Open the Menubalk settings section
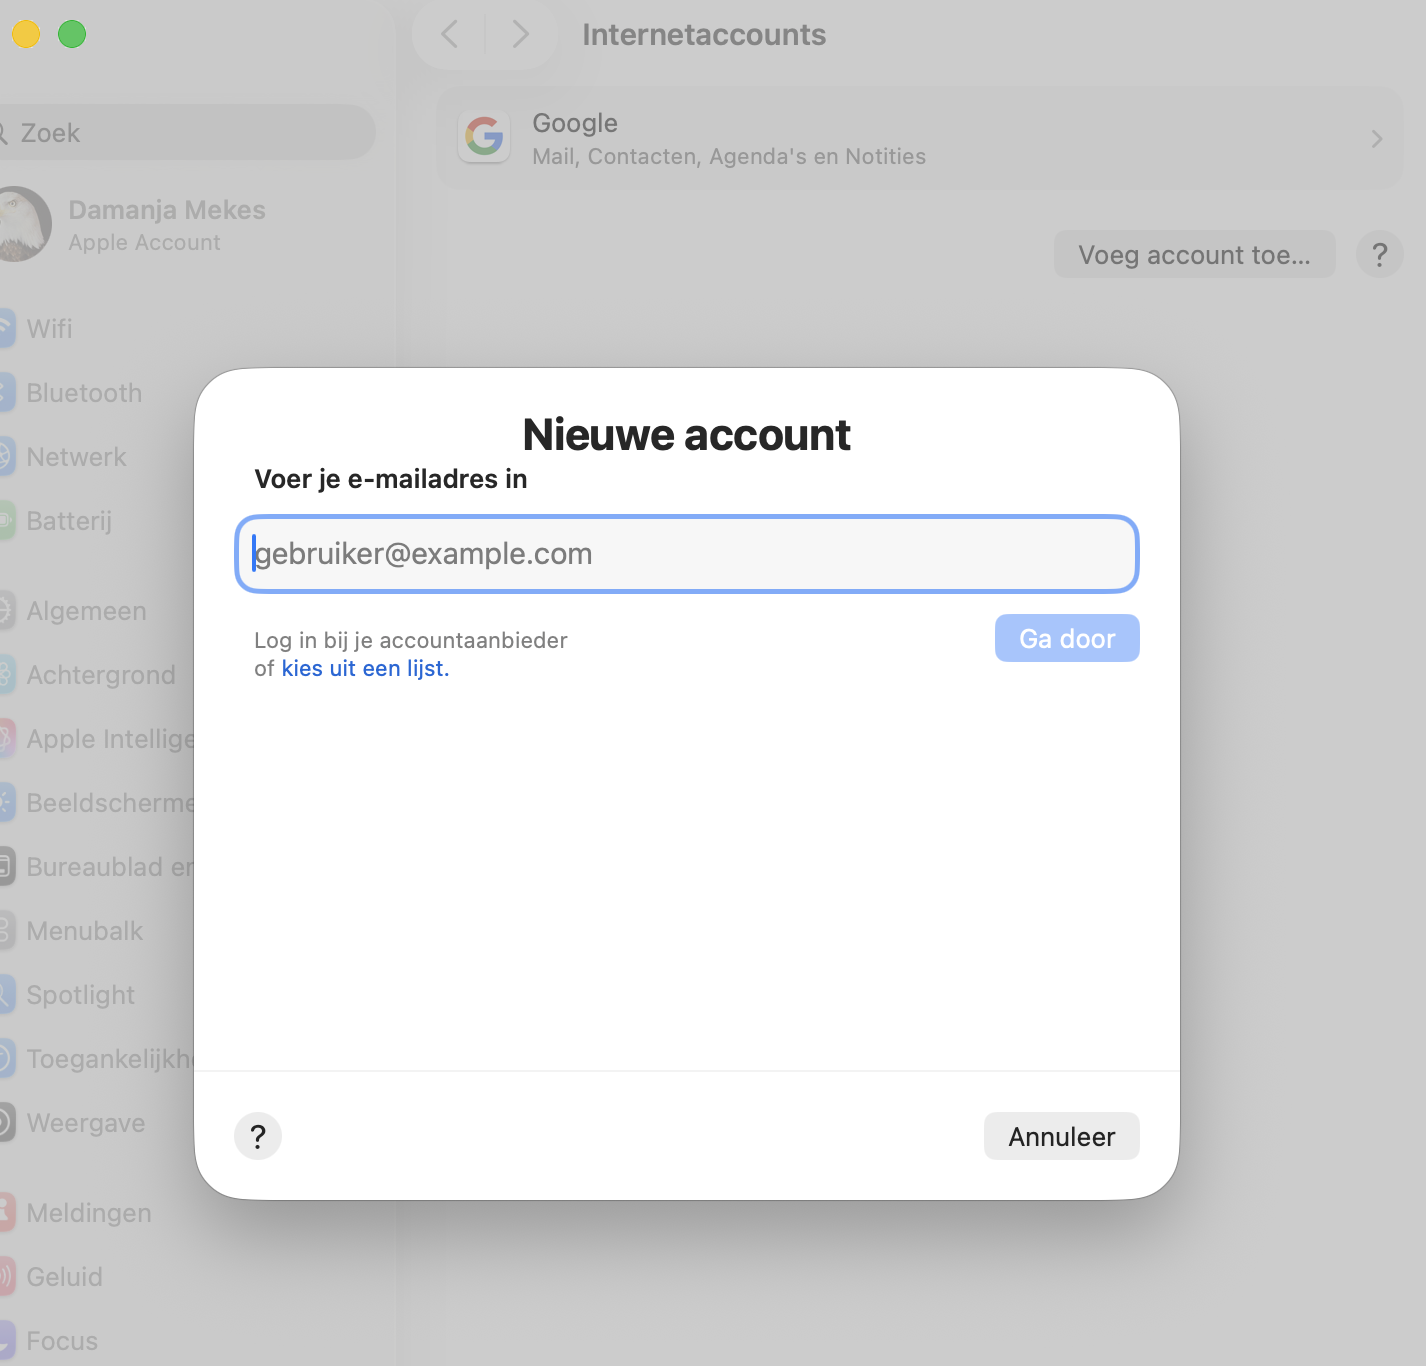This screenshot has width=1426, height=1366. click(8, 930)
